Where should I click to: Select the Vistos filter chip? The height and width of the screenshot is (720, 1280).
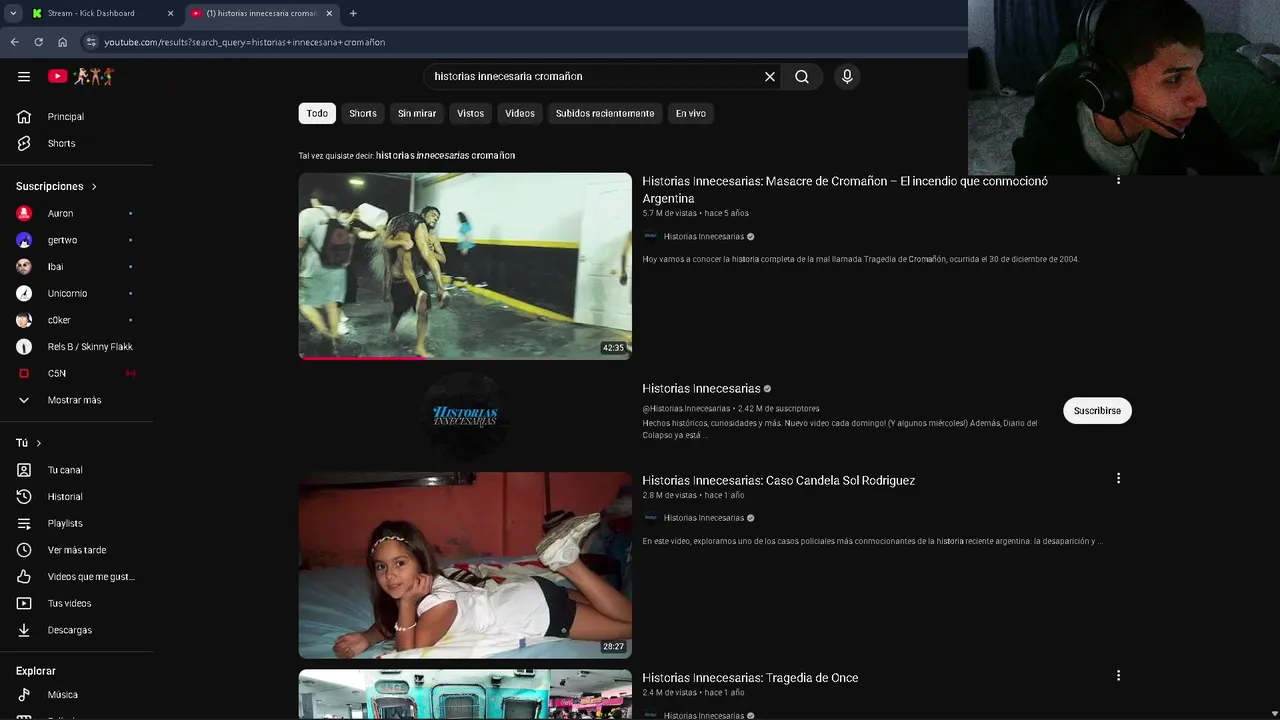tap(470, 113)
